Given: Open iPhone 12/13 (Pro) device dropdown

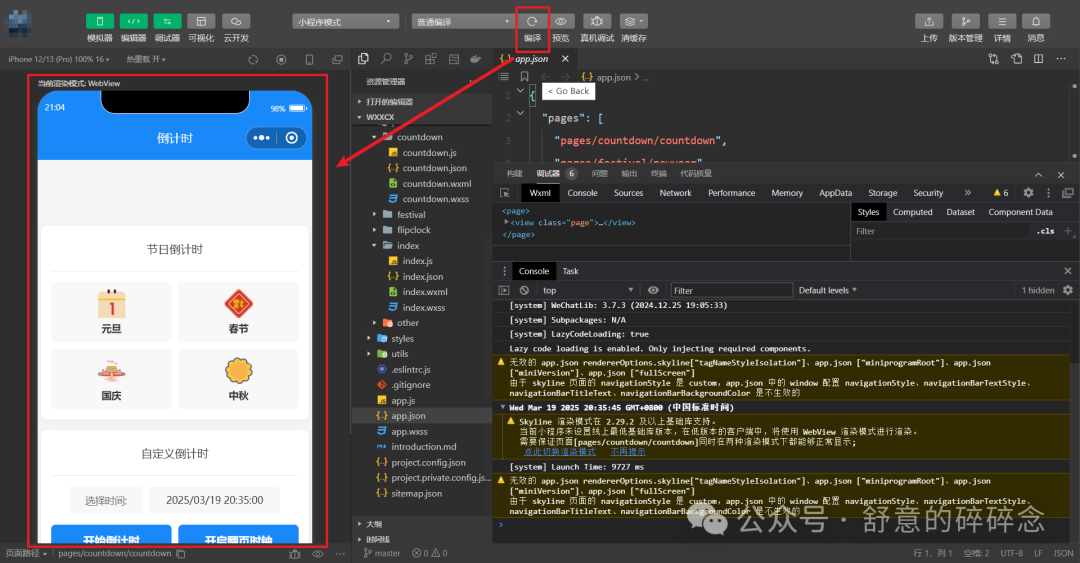Looking at the screenshot, I should coord(59,59).
